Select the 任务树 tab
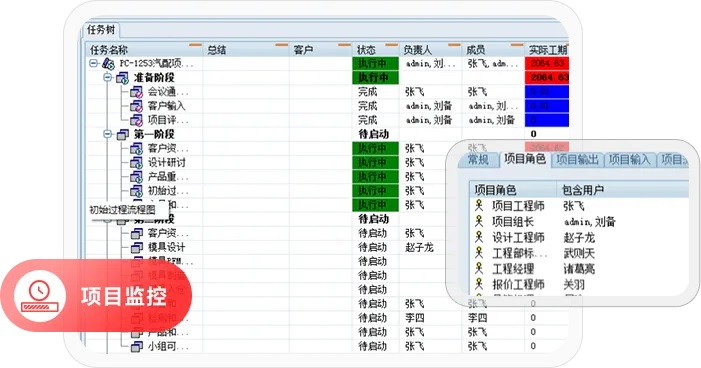The image size is (701, 368). (101, 30)
